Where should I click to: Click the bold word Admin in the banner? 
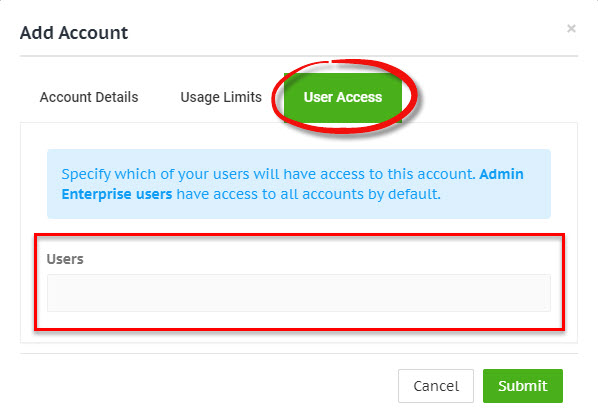[502, 174]
